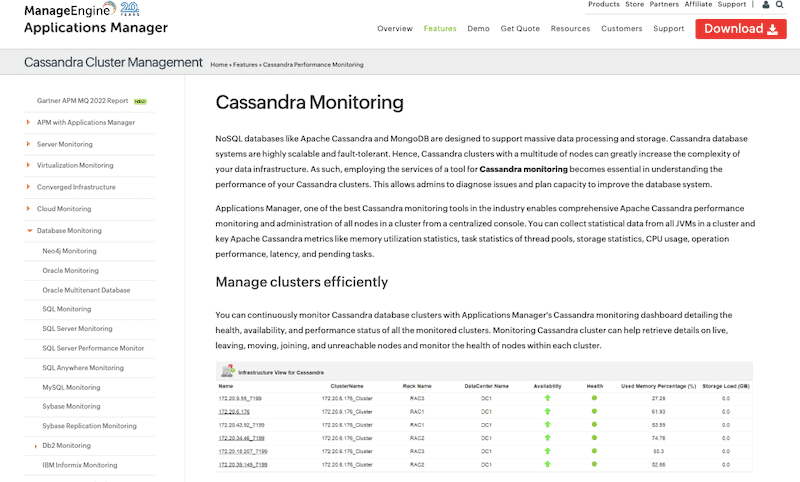800x482 pixels.
Task: Open Oracle Multitenant Database link
Action: pyautogui.click(x=86, y=290)
